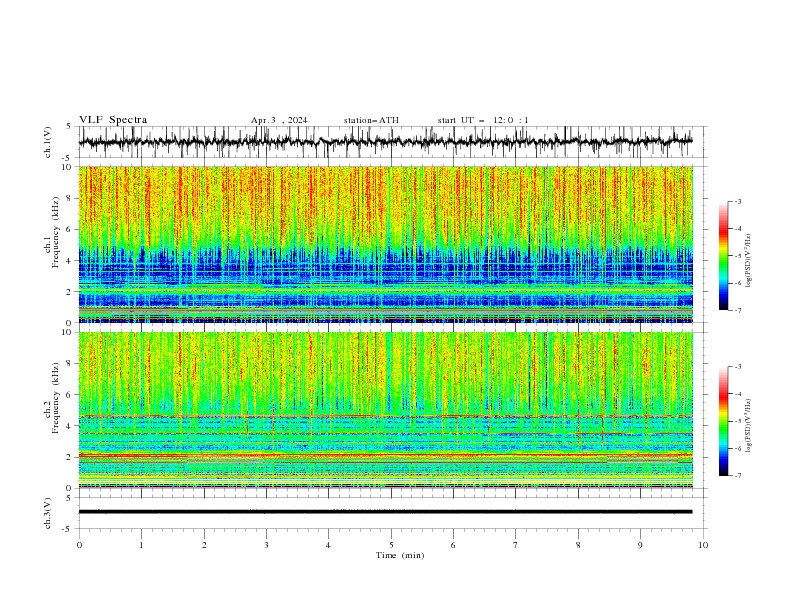This screenshot has width=792, height=612.
Task: Click the log(PSD) label beside ch.2 color bar
Action: click(749, 426)
